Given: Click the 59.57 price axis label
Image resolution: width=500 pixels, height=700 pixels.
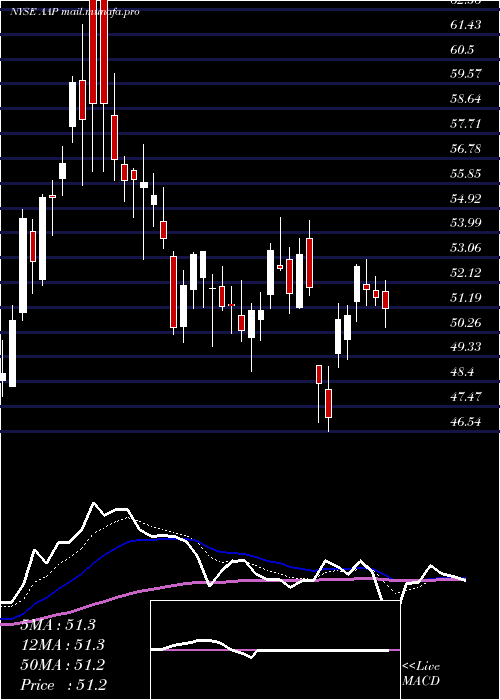Looking at the screenshot, I should point(466,74).
